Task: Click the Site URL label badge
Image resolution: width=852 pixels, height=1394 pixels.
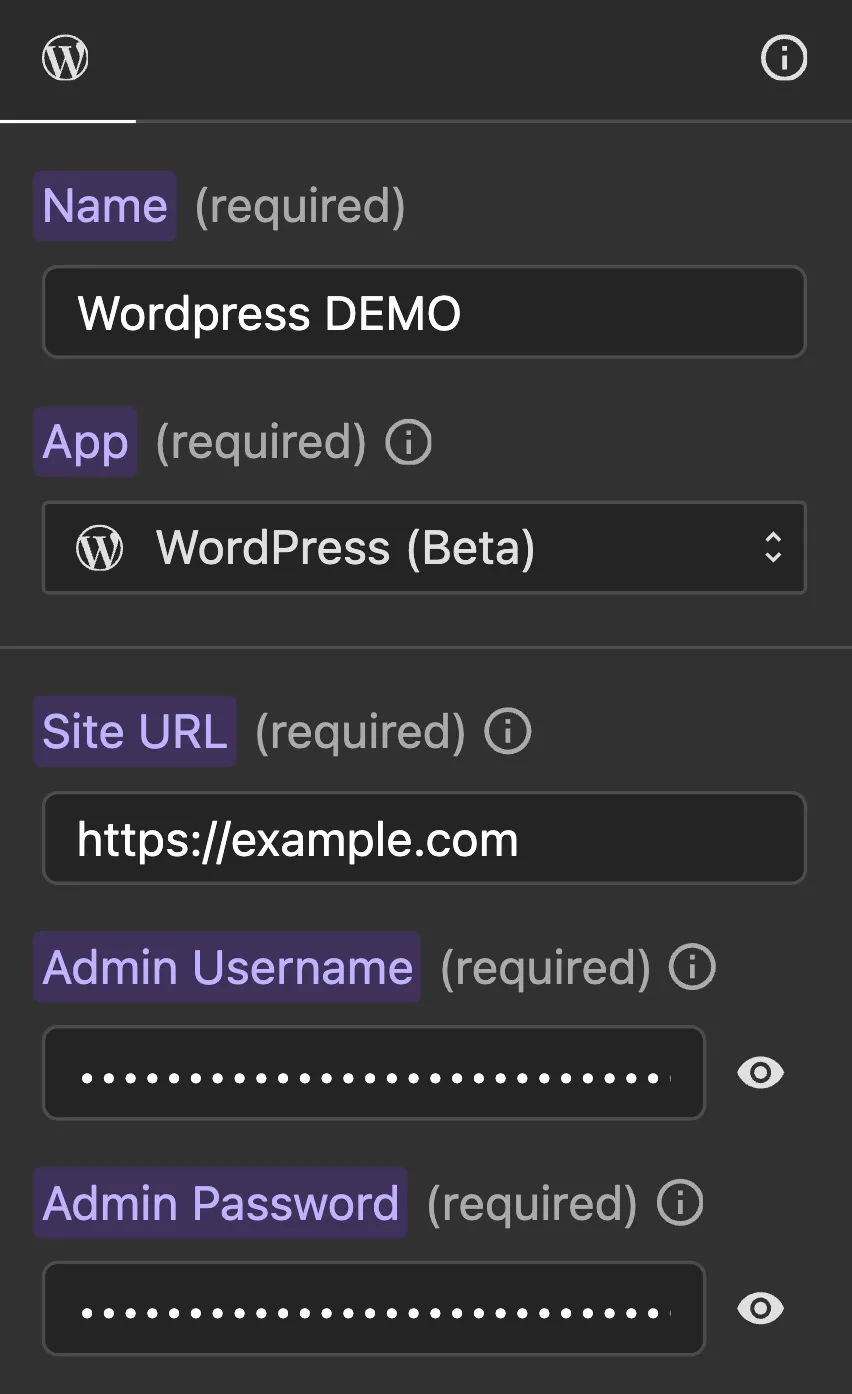Action: tap(134, 731)
